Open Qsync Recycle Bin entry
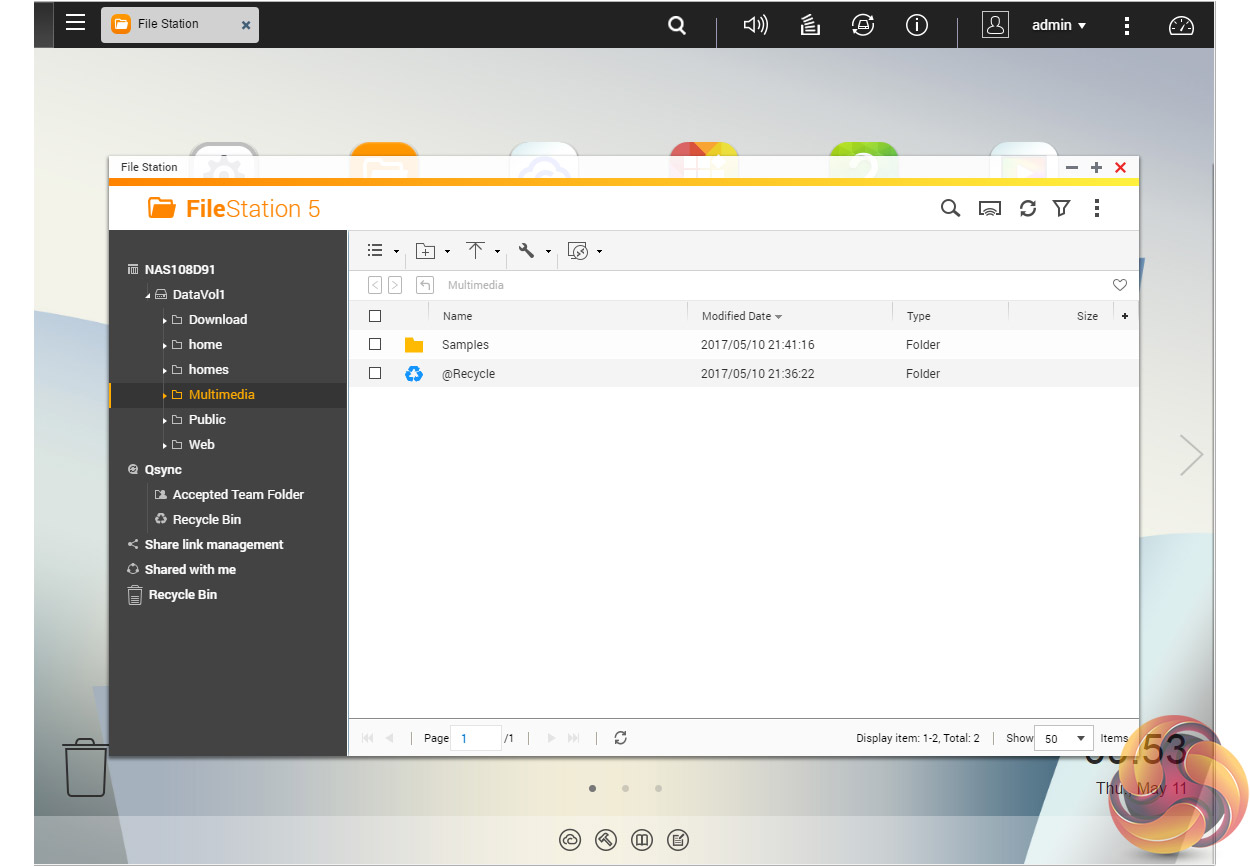The width and height of the screenshot is (1250, 867). 206,520
